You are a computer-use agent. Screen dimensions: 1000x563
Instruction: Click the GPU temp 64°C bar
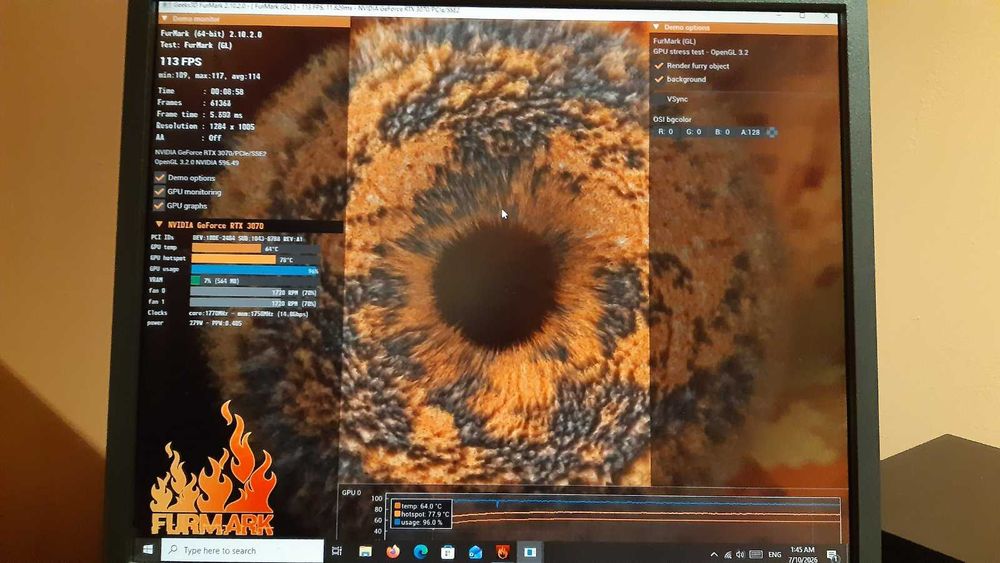point(255,248)
